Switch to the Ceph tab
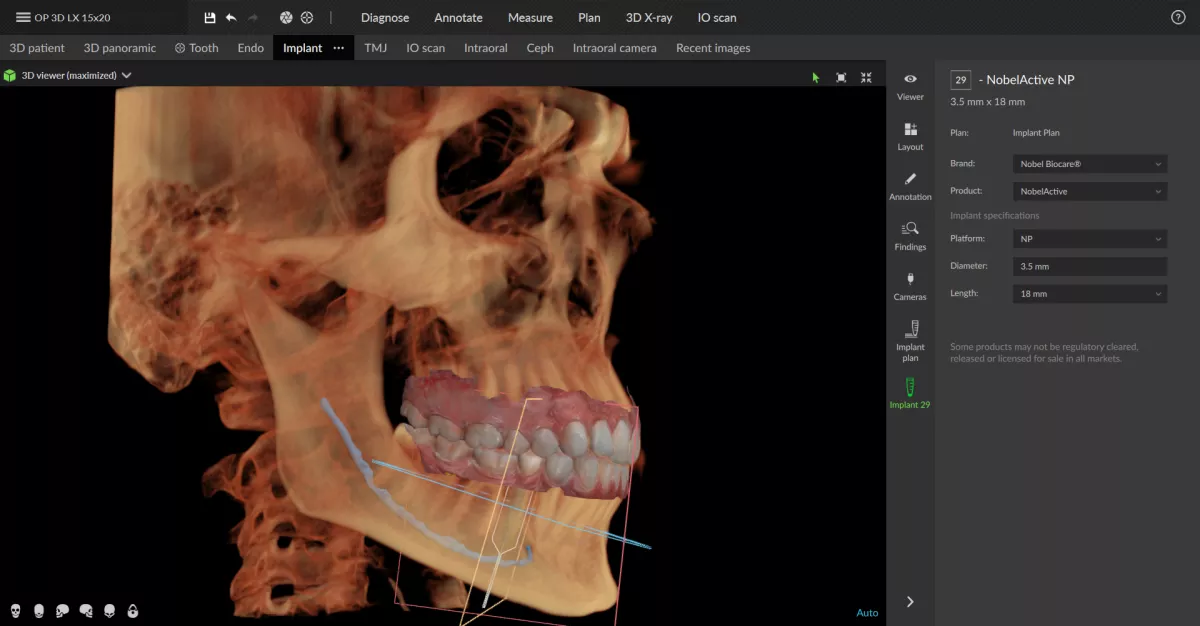The image size is (1200, 626). coord(540,48)
